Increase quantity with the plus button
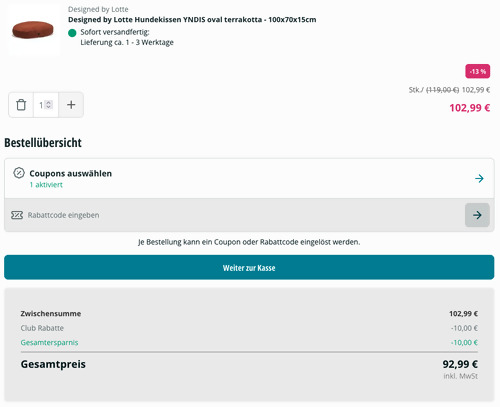Screen dimensions: 500x407 (x=71, y=105)
